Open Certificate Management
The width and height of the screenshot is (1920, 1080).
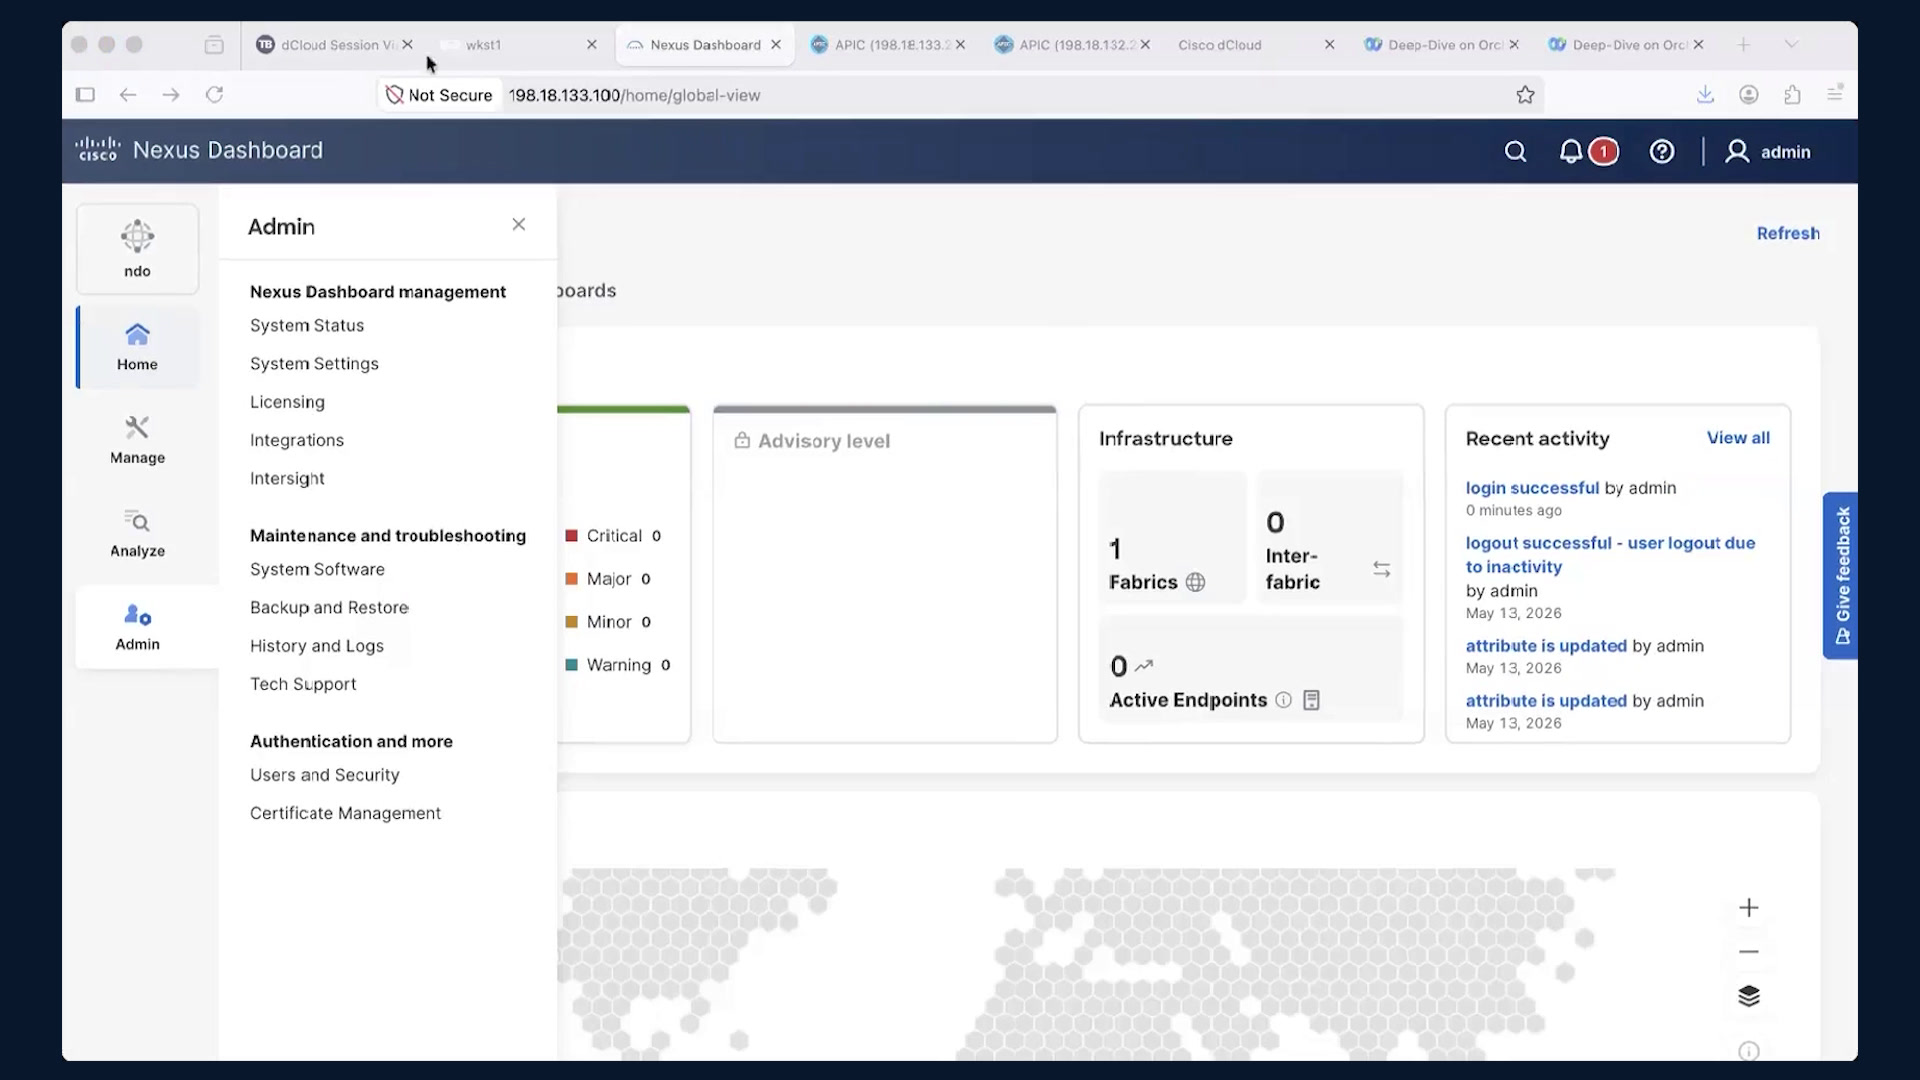[x=345, y=813]
